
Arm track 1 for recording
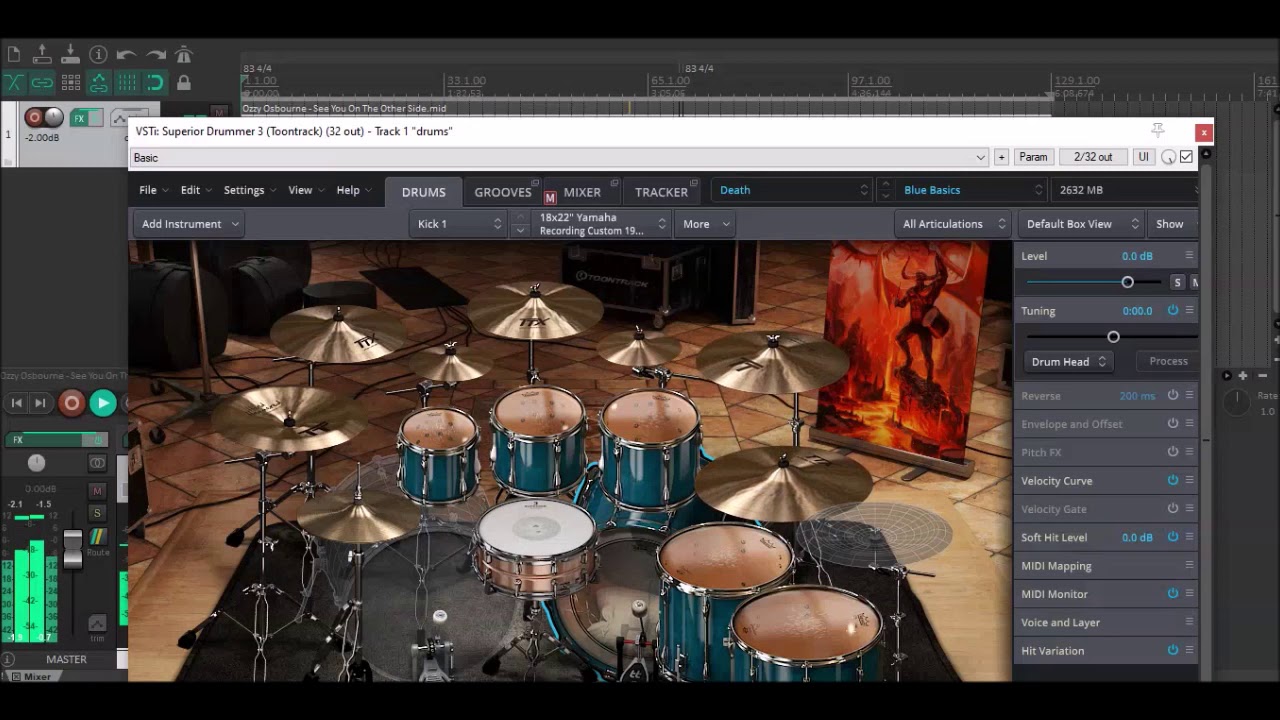34,117
